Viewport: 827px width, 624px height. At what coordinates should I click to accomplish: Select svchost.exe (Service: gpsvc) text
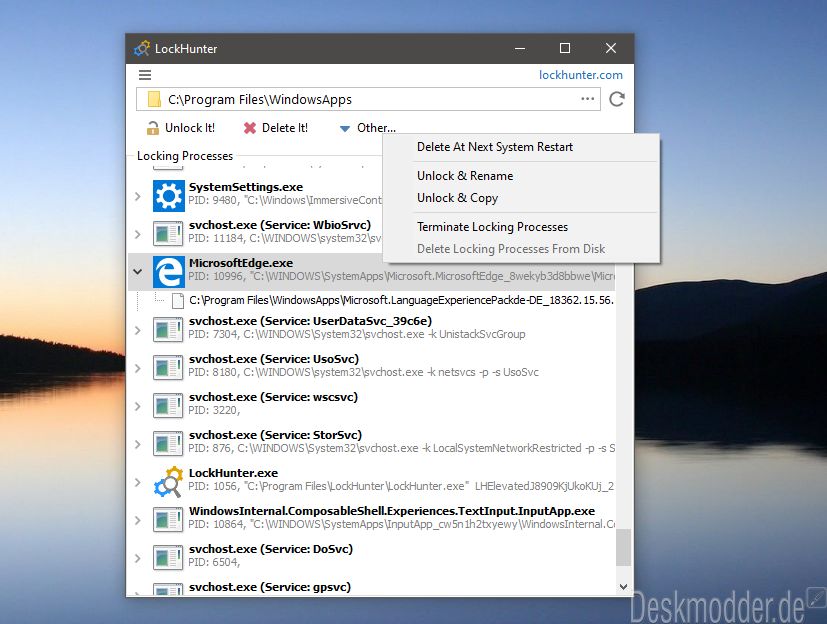click(270, 587)
